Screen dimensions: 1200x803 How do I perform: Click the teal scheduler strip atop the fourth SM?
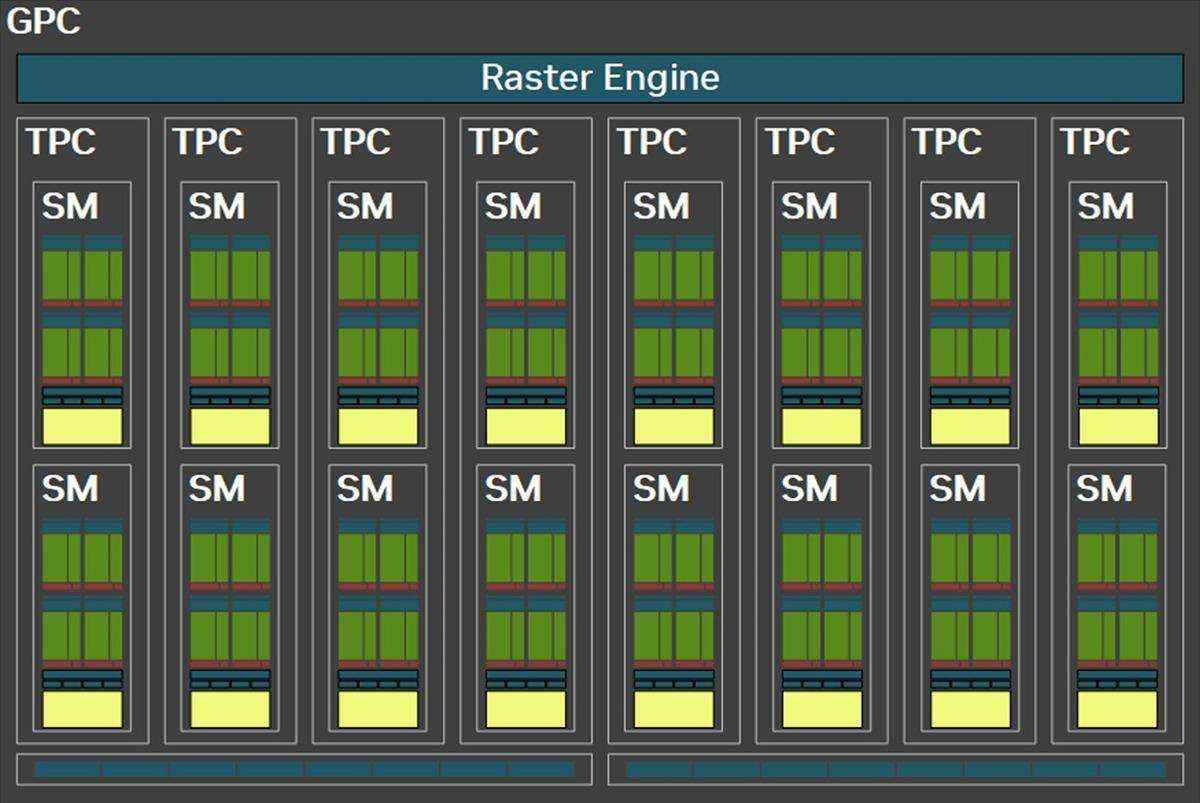pyautogui.click(x=525, y=240)
